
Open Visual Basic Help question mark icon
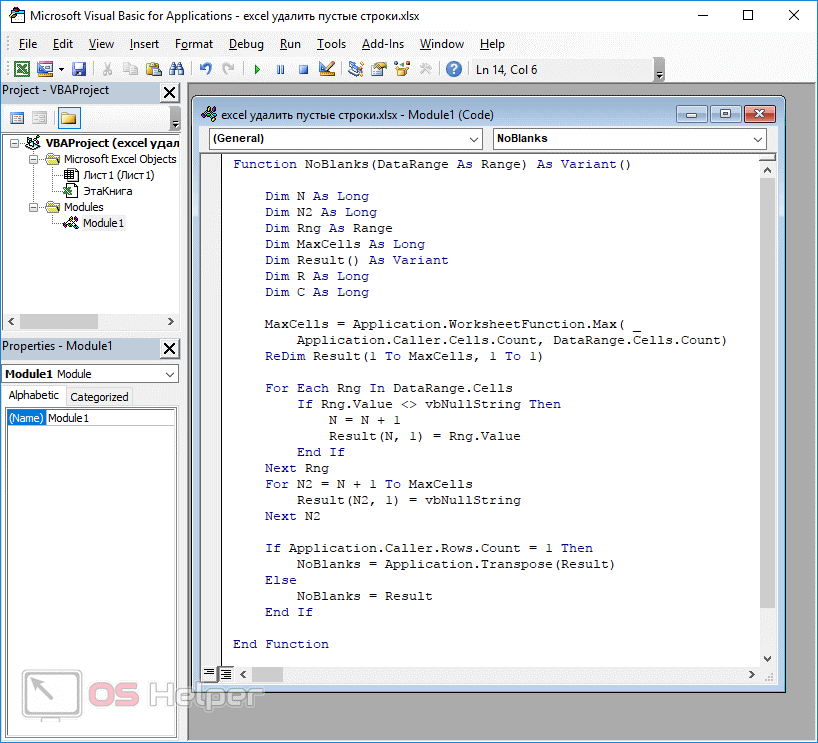pyautogui.click(x=454, y=69)
